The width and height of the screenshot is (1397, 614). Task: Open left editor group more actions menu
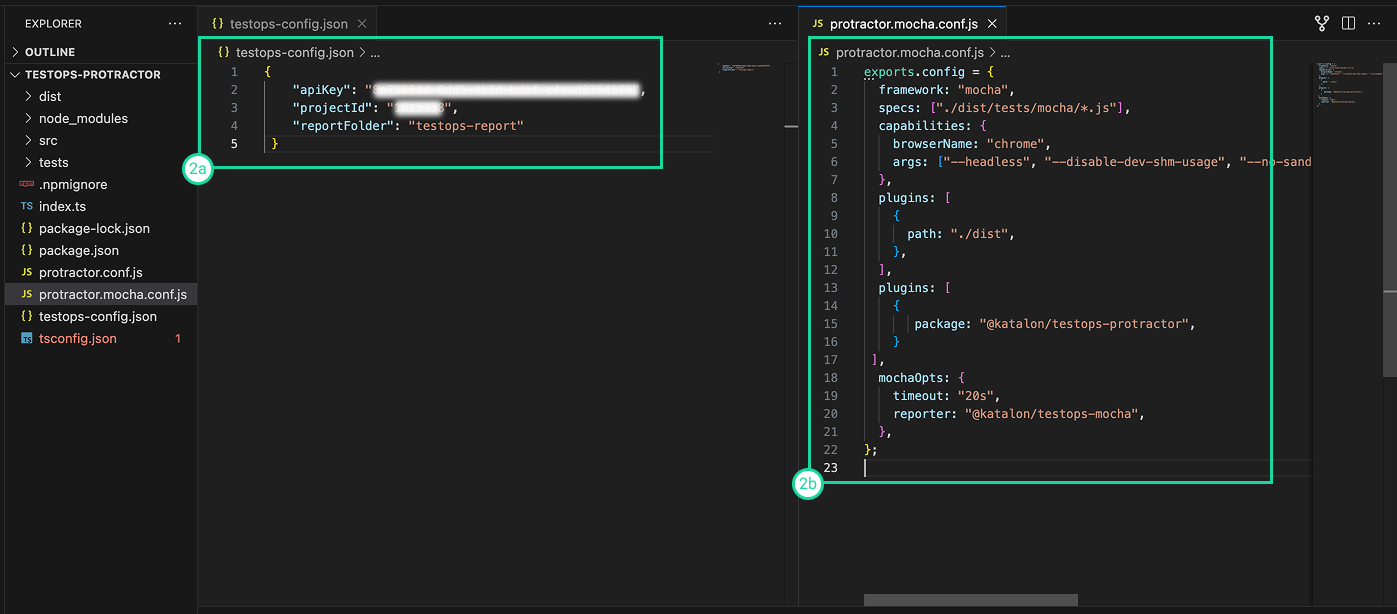[775, 23]
